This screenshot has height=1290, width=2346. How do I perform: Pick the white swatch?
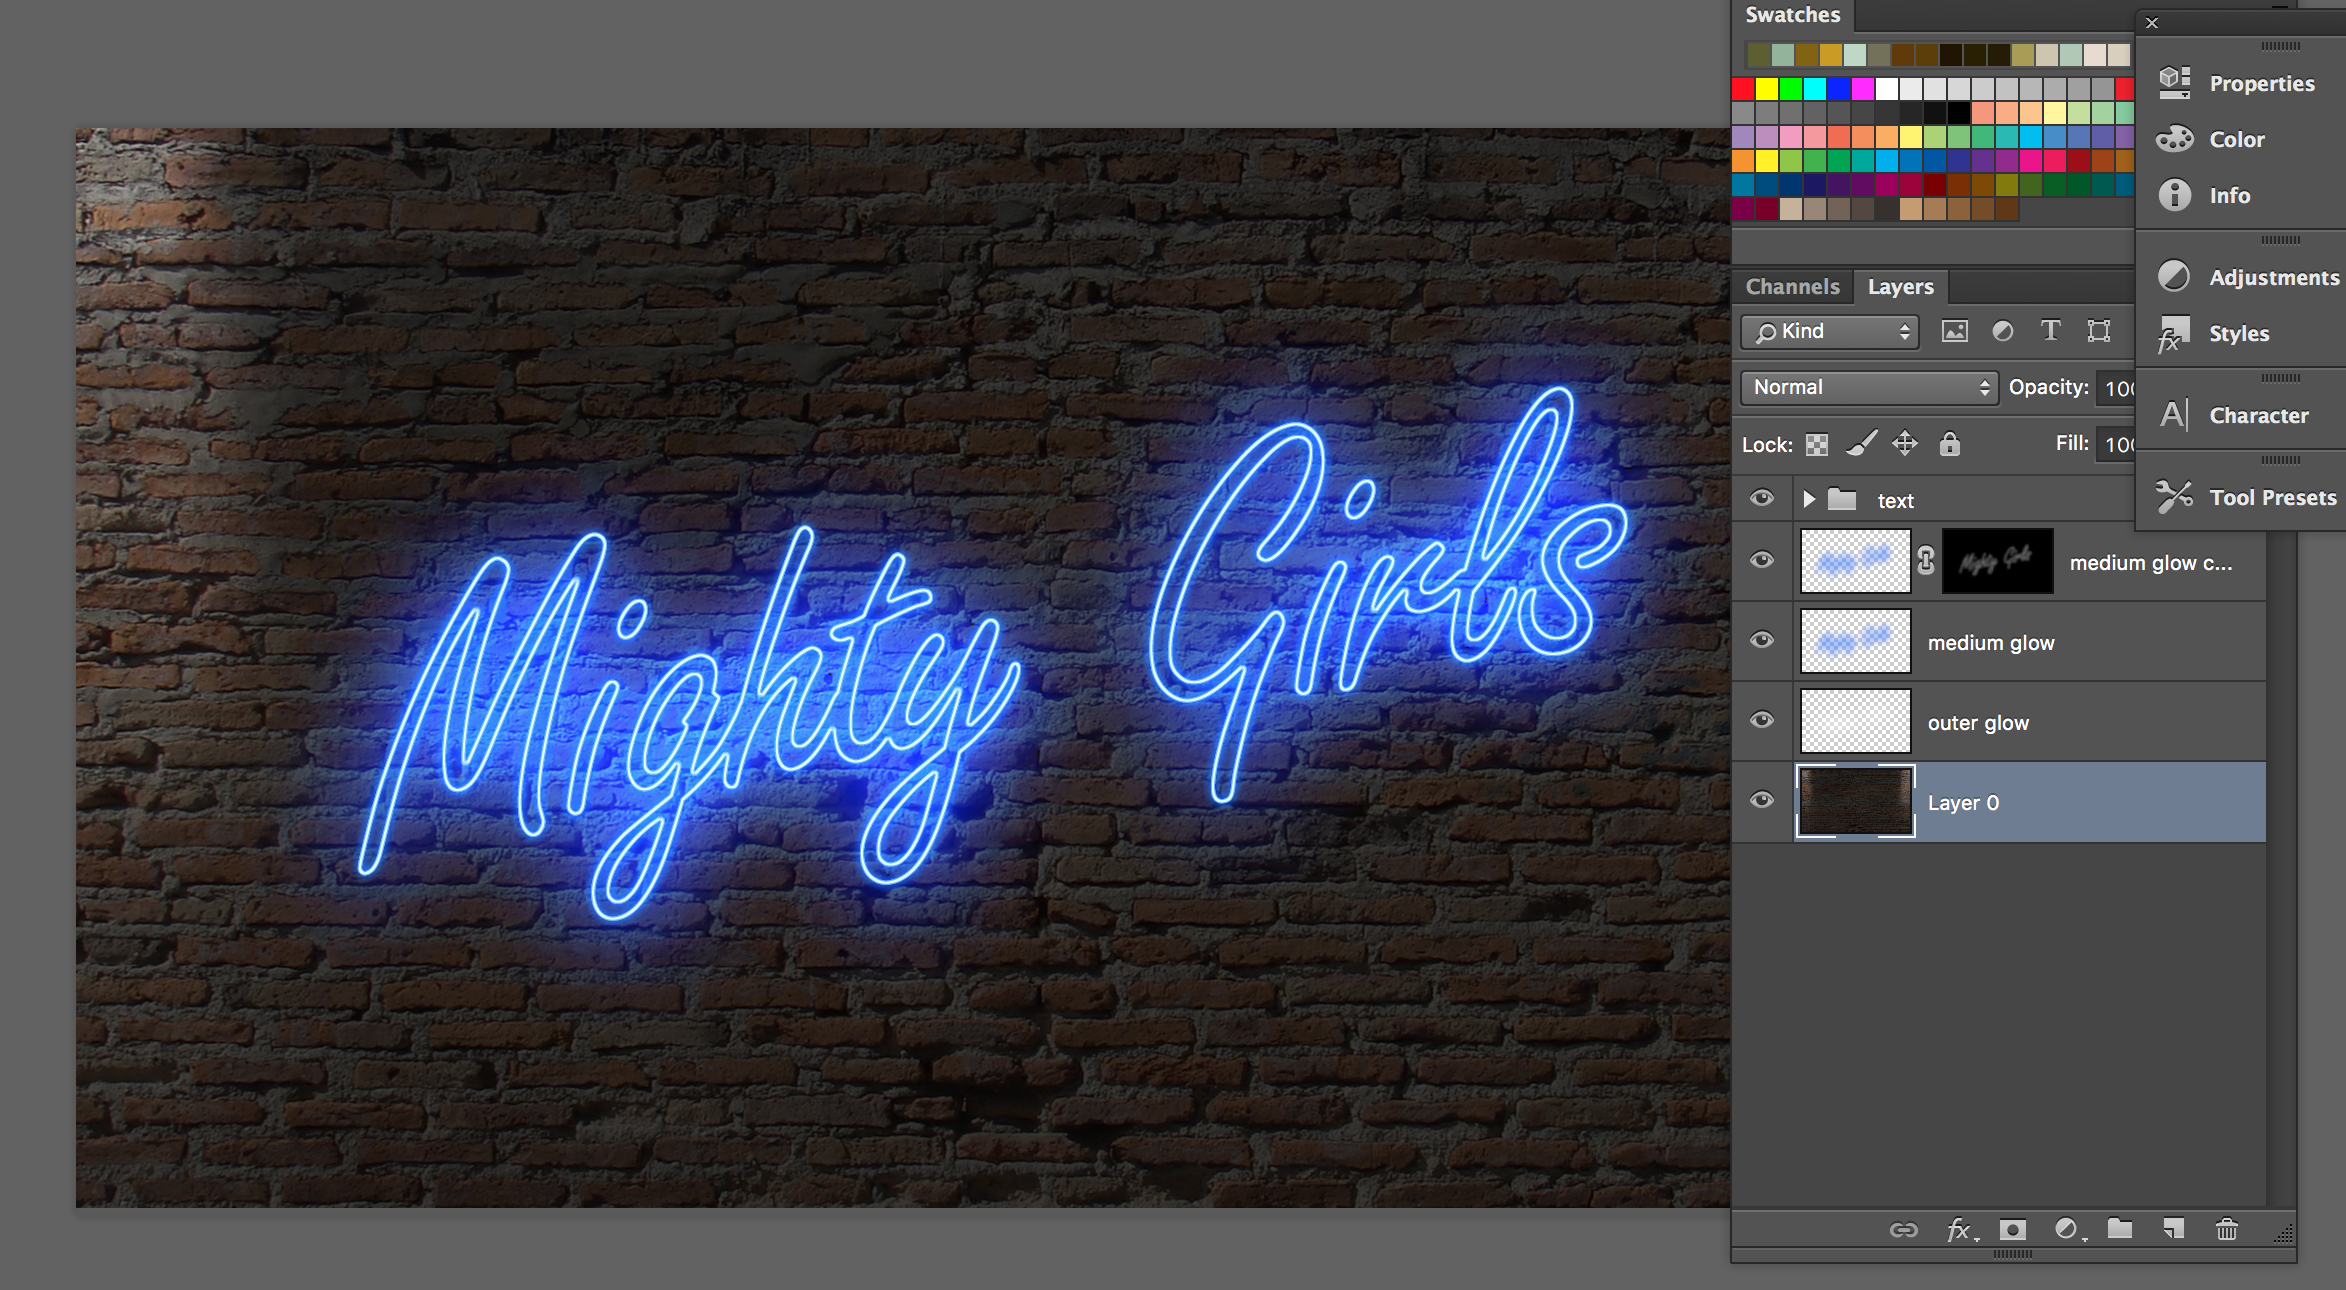(1887, 89)
